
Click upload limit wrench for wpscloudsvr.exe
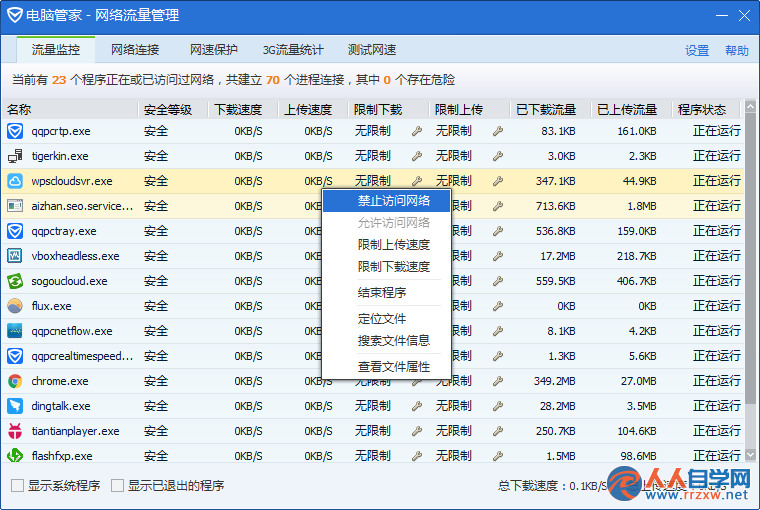coord(498,181)
